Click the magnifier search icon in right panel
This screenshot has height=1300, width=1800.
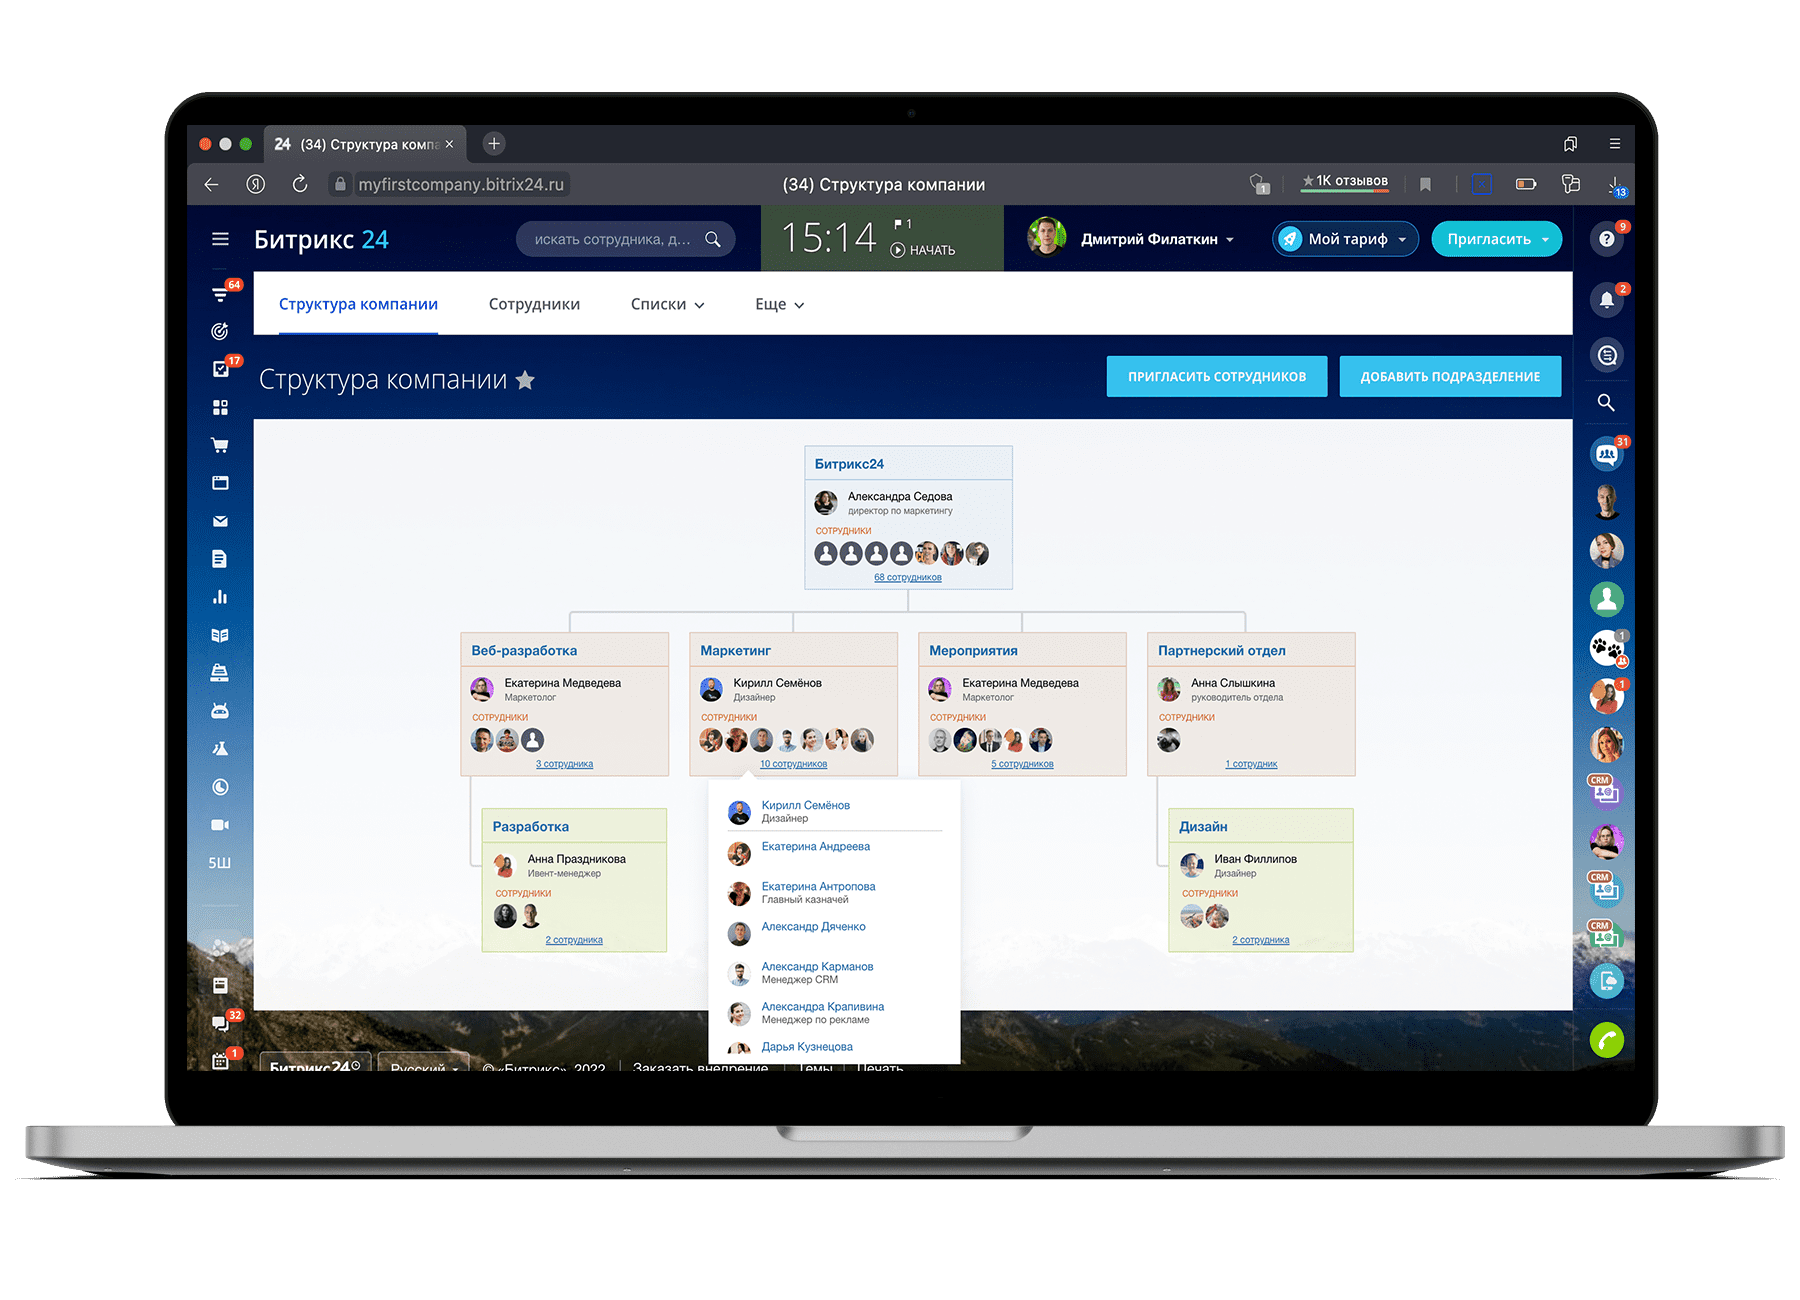[1606, 402]
